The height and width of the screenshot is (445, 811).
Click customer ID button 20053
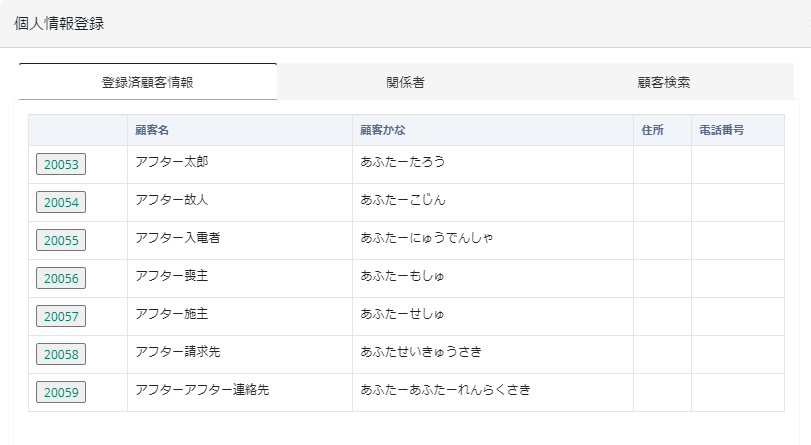click(61, 165)
